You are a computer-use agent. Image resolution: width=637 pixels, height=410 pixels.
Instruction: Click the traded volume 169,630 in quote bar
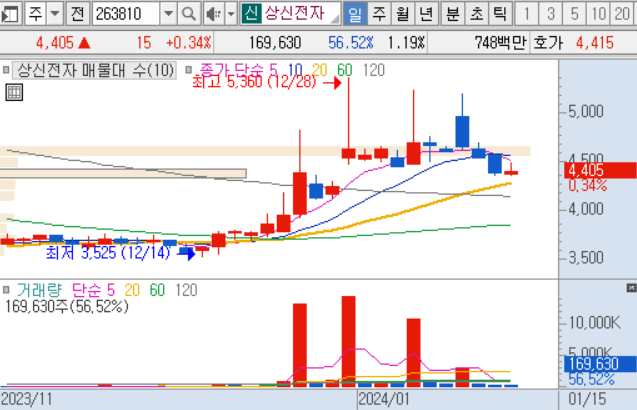tap(275, 42)
